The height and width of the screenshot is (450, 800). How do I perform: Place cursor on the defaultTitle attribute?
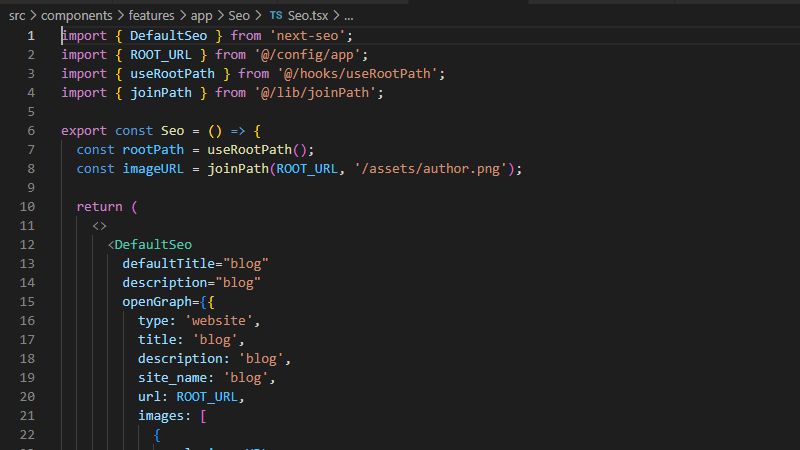(x=169, y=264)
